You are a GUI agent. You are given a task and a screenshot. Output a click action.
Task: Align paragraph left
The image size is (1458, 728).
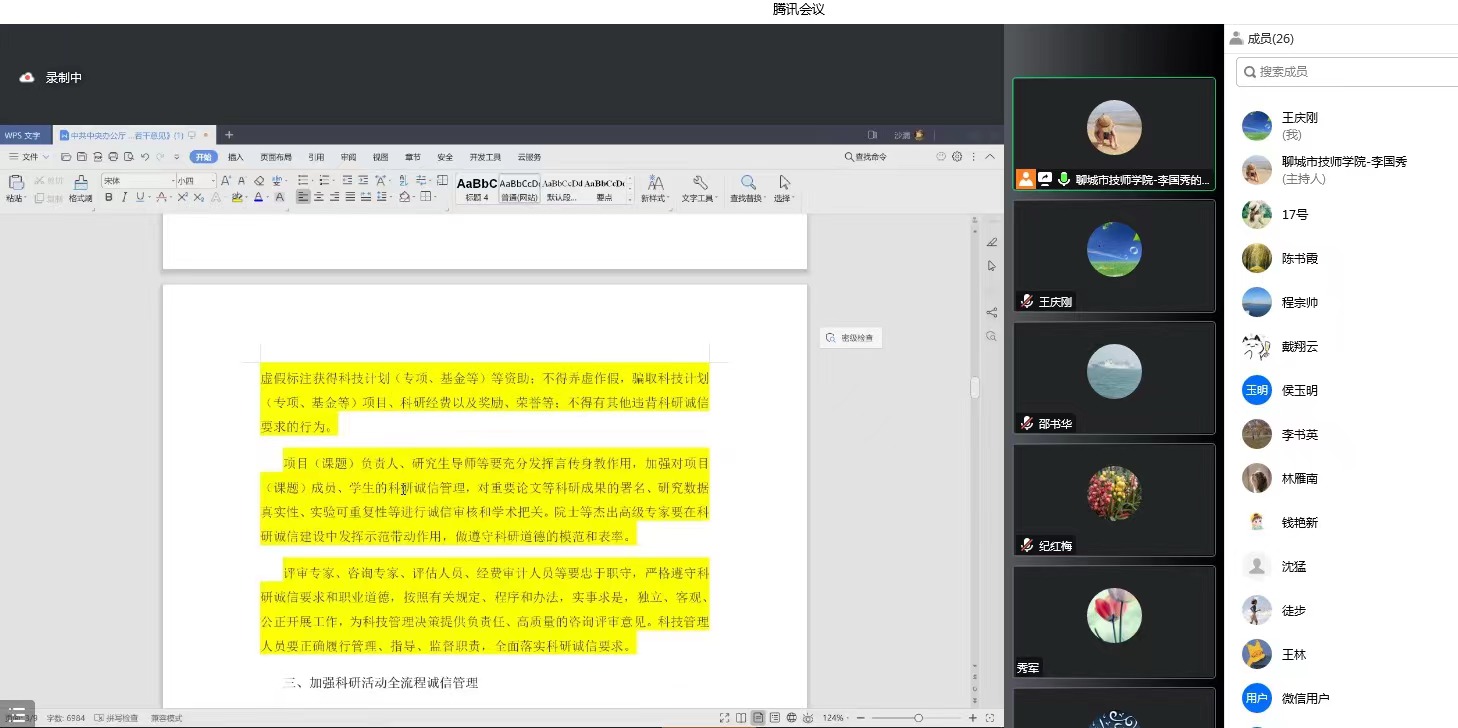pyautogui.click(x=303, y=197)
